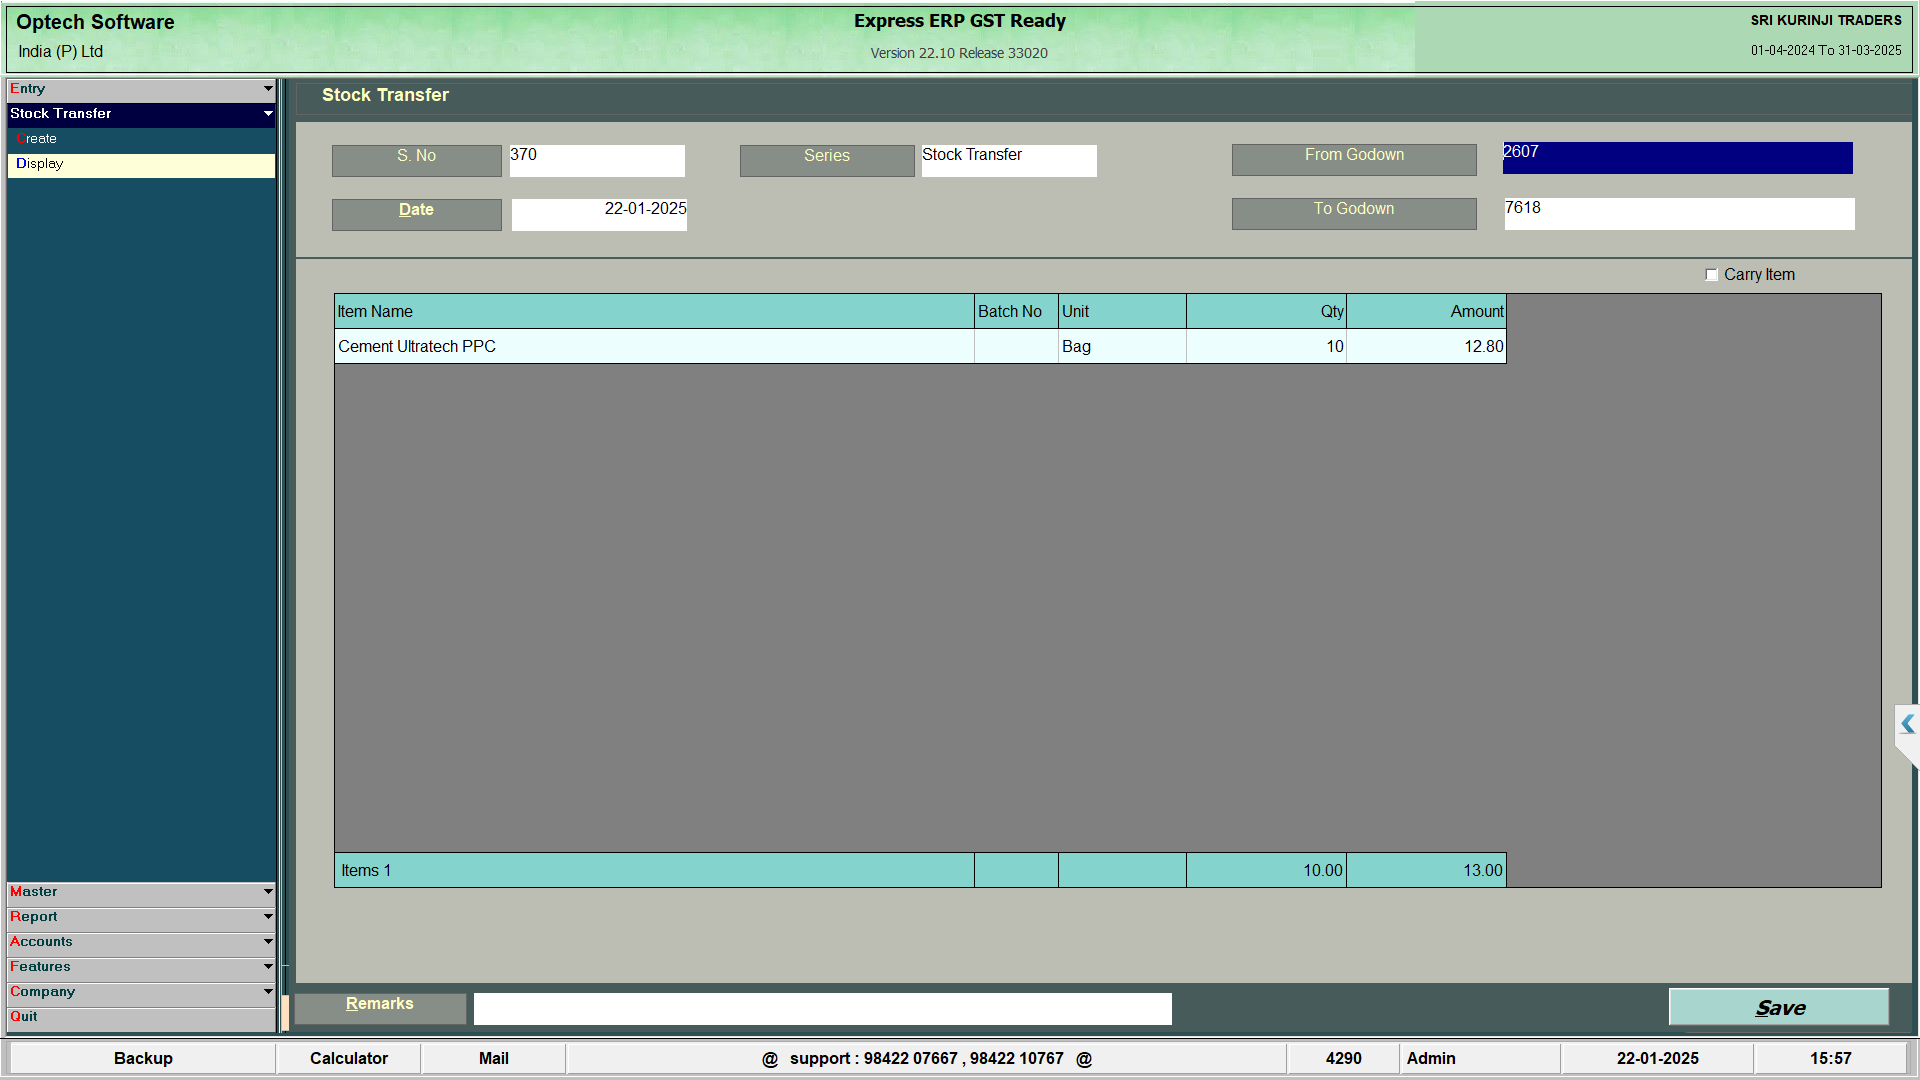1920x1080 pixels.
Task: Open Backup from the status bar
Action: [x=143, y=1058]
